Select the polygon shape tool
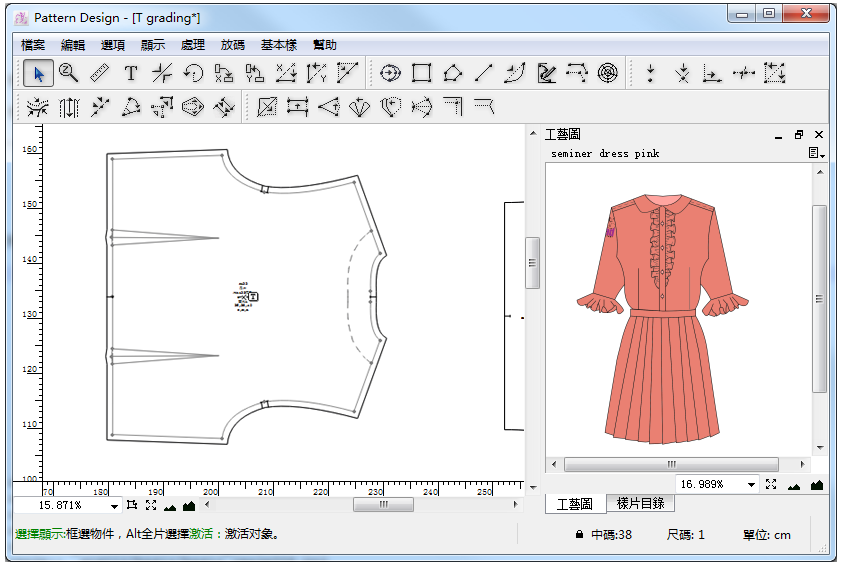The height and width of the screenshot is (568, 843). click(x=452, y=73)
